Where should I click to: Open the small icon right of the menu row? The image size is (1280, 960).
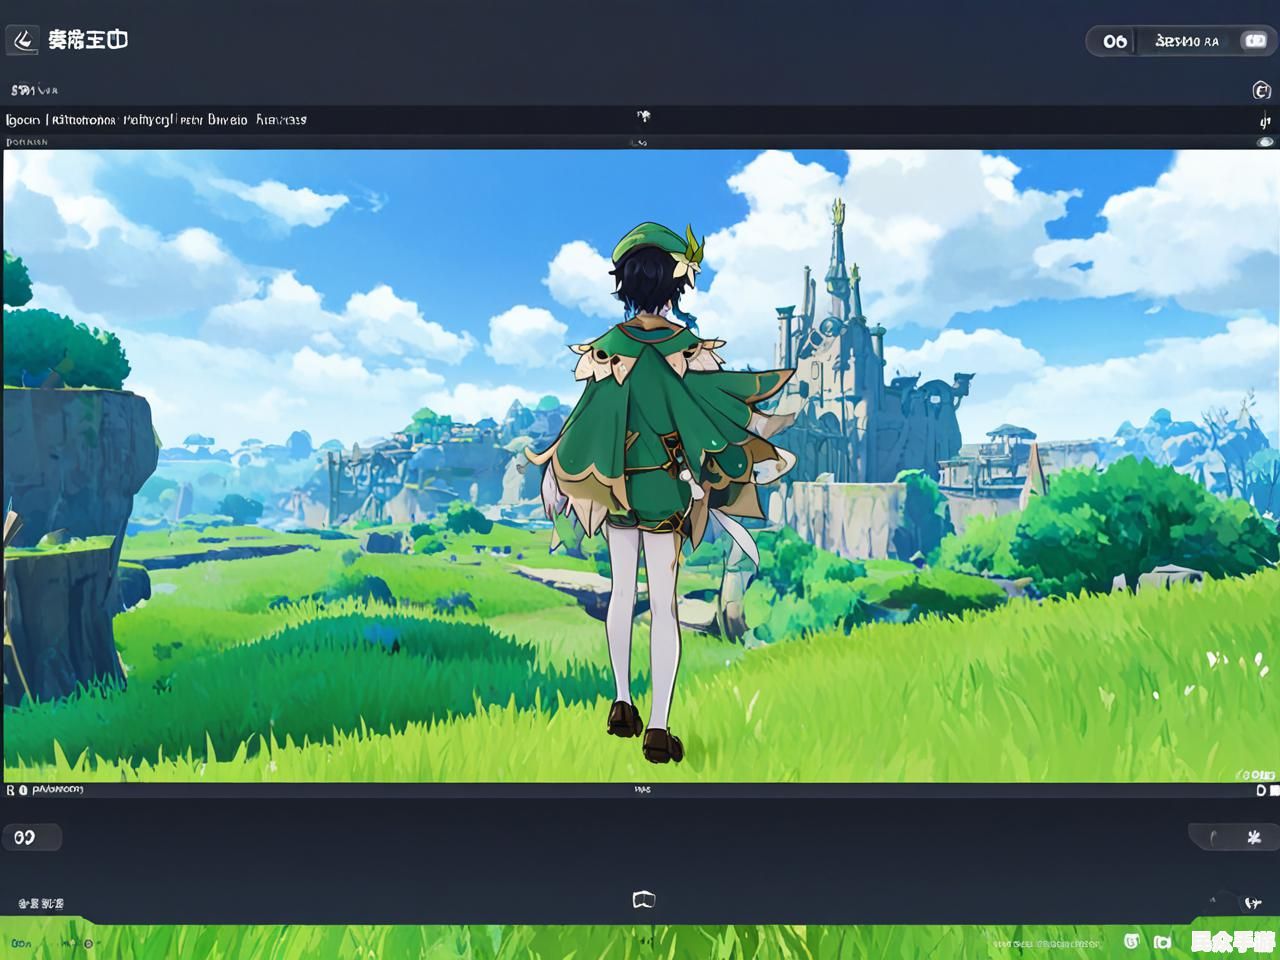(1265, 121)
